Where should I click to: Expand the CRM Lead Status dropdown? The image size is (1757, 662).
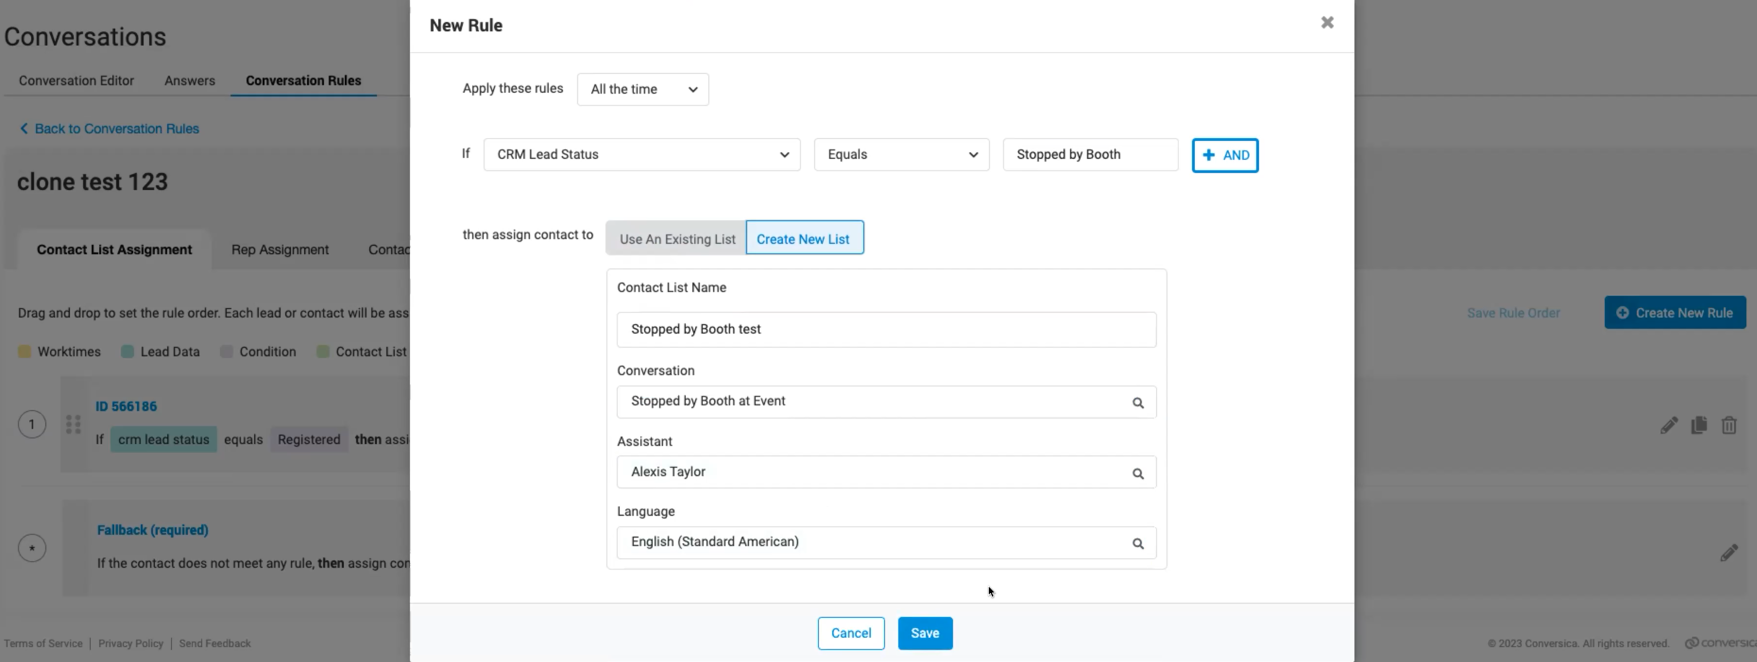tap(641, 155)
